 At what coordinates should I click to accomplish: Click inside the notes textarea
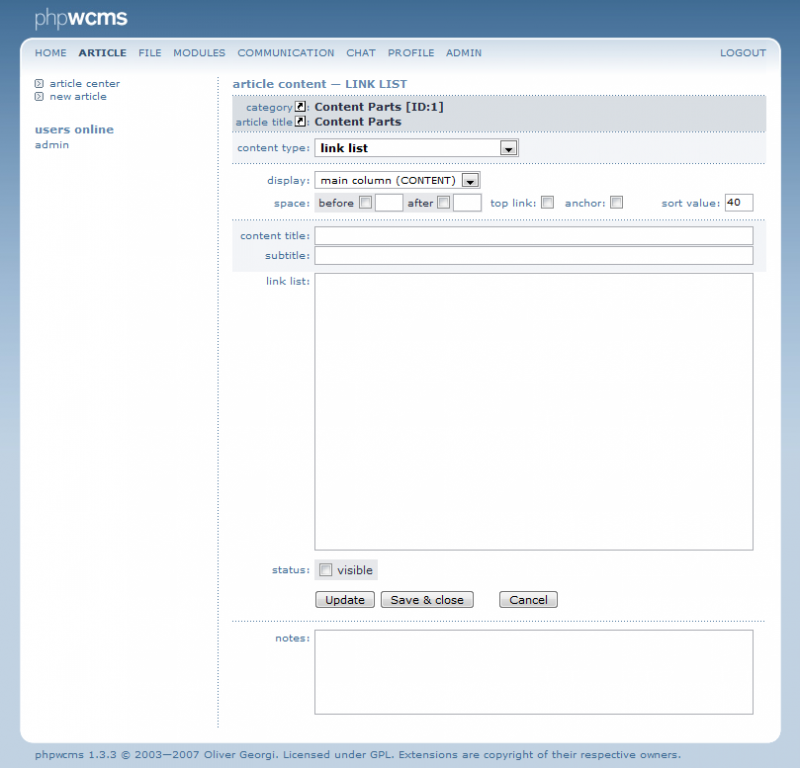[534, 672]
